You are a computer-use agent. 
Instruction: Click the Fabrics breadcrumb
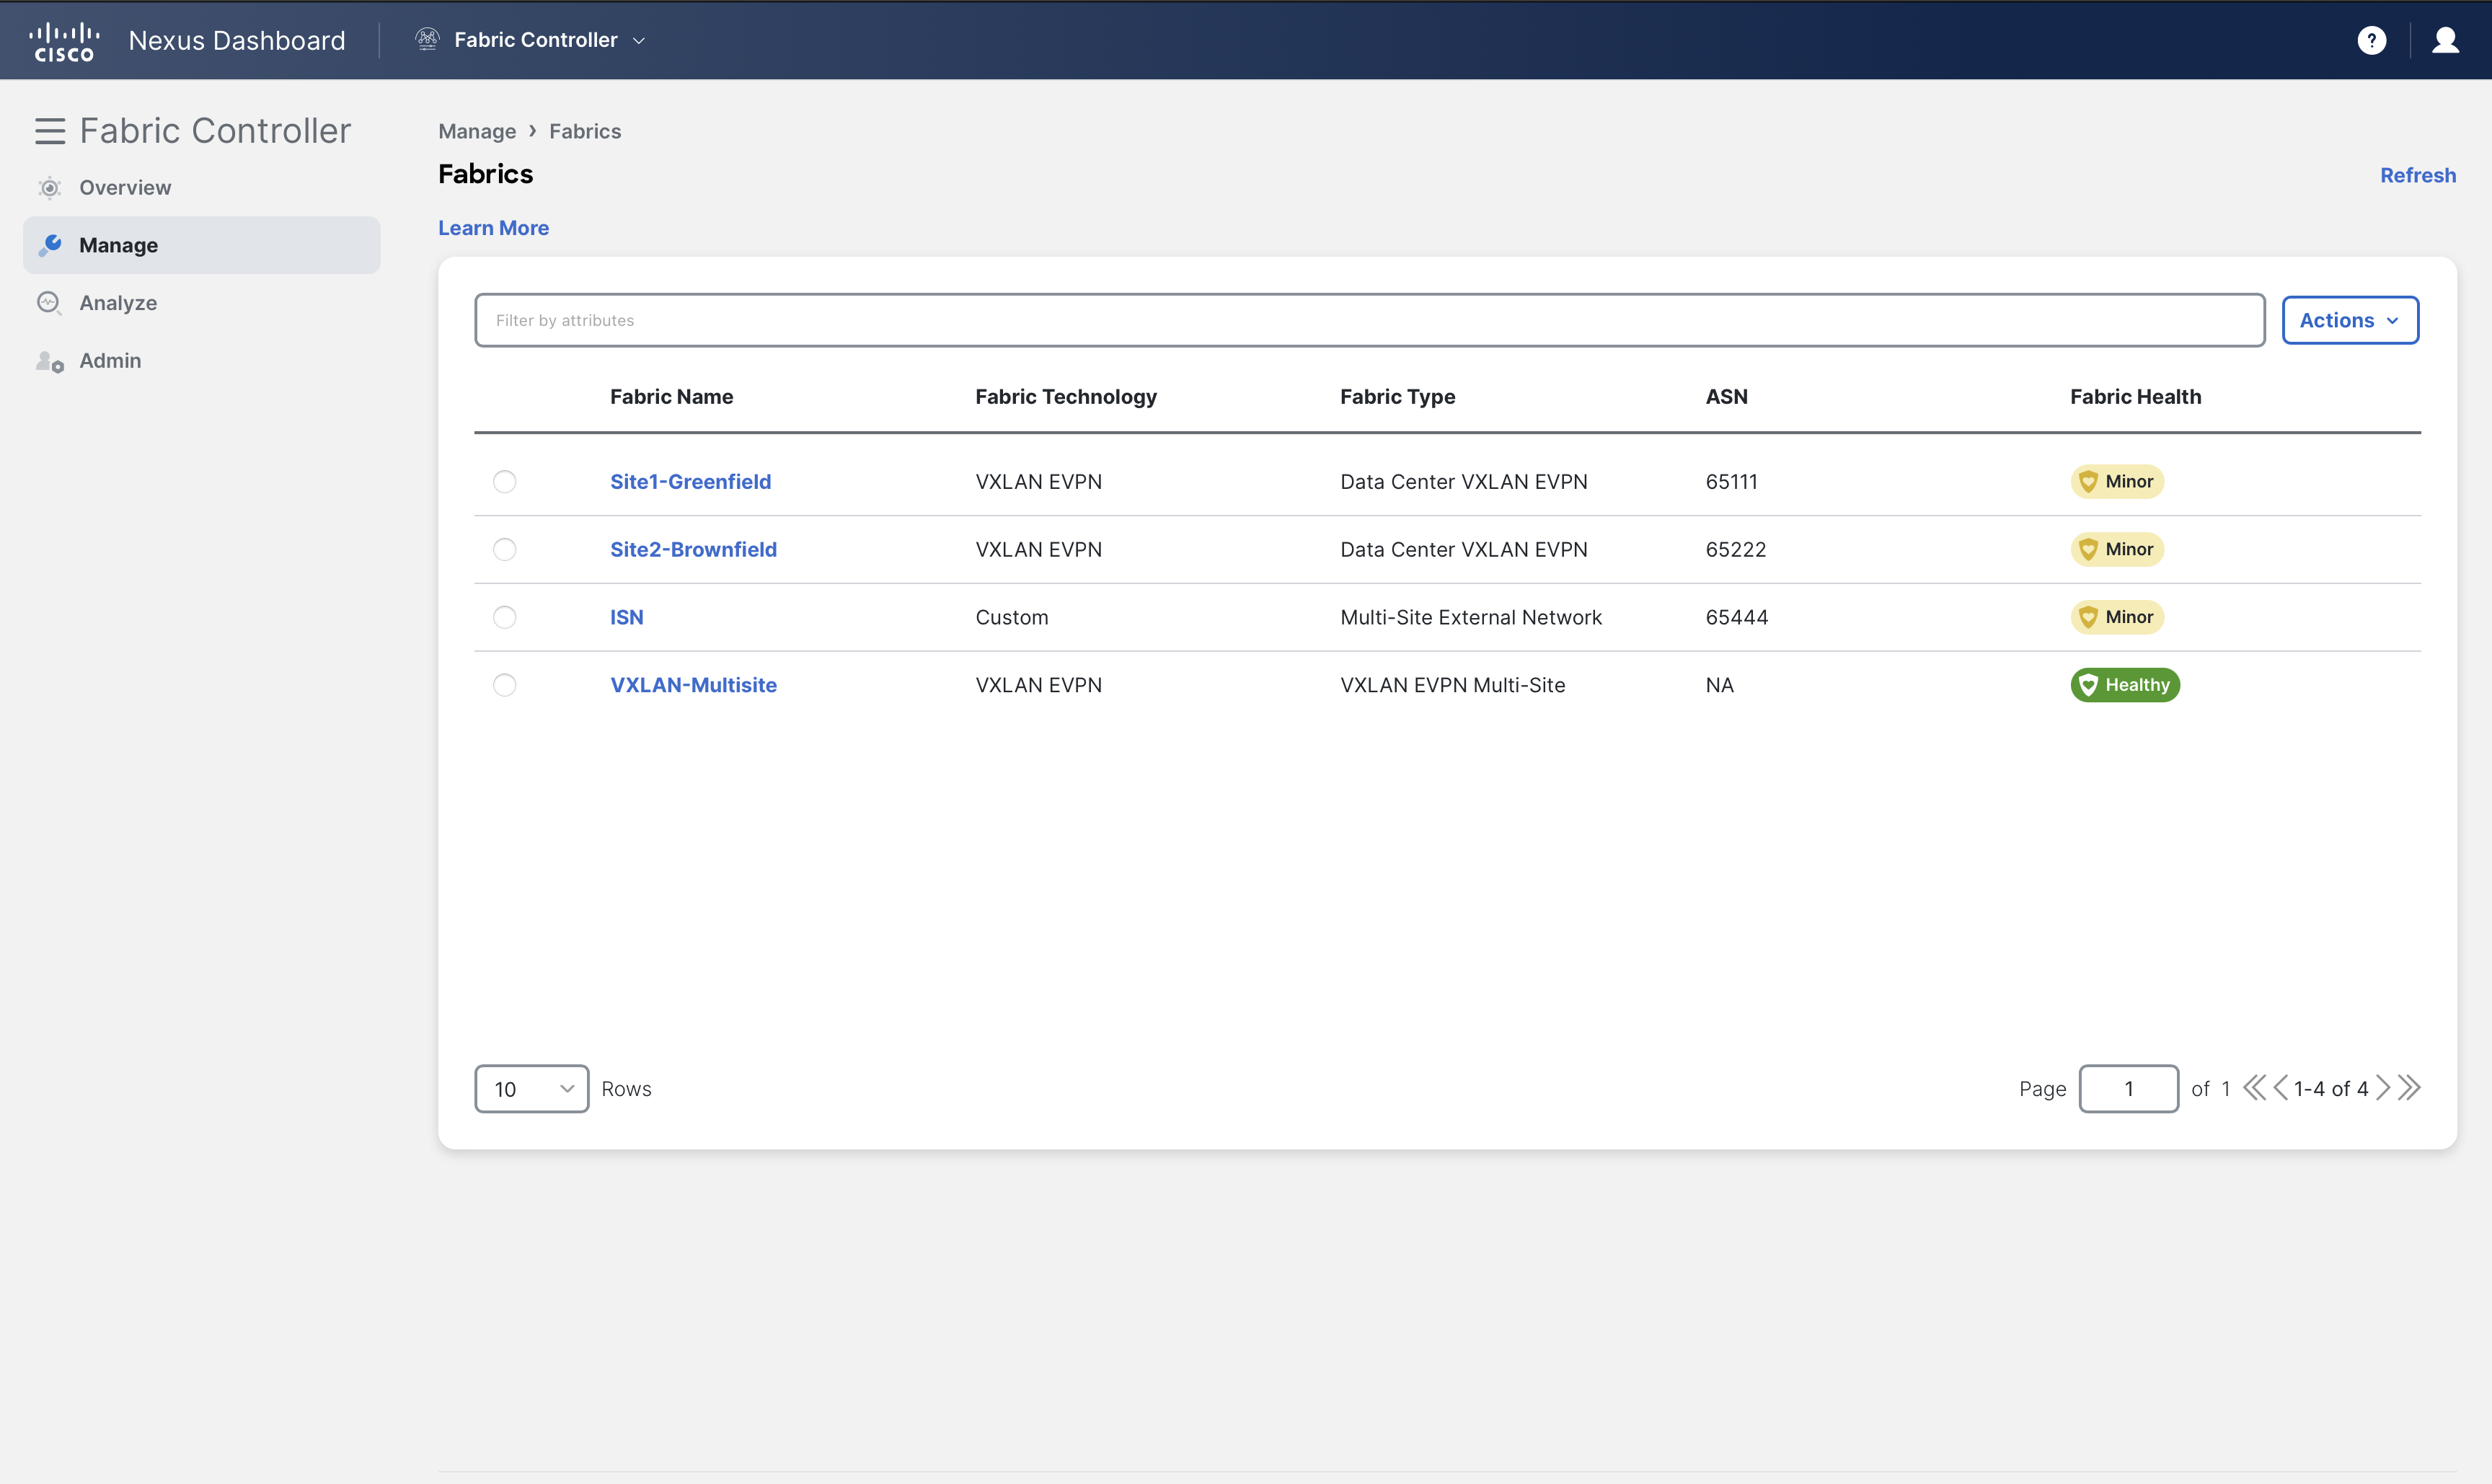click(x=585, y=131)
